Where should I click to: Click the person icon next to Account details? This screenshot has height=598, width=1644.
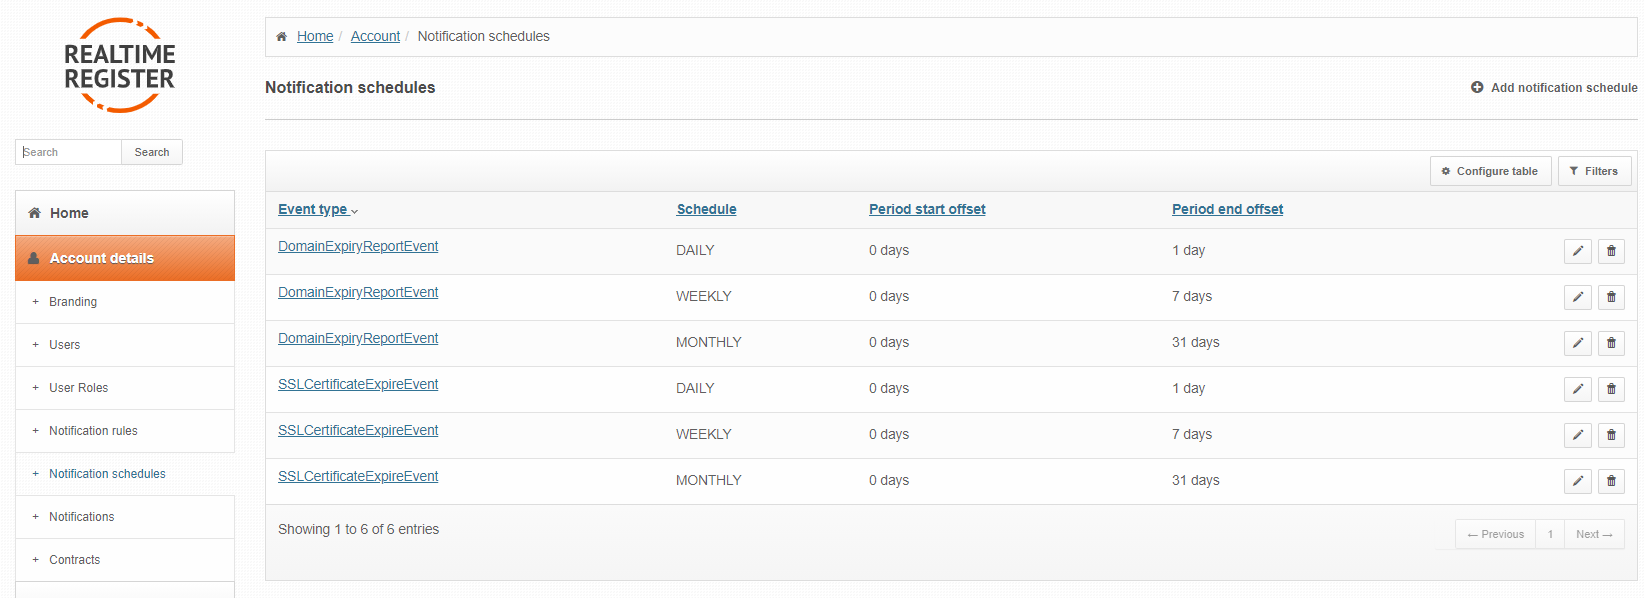(34, 258)
